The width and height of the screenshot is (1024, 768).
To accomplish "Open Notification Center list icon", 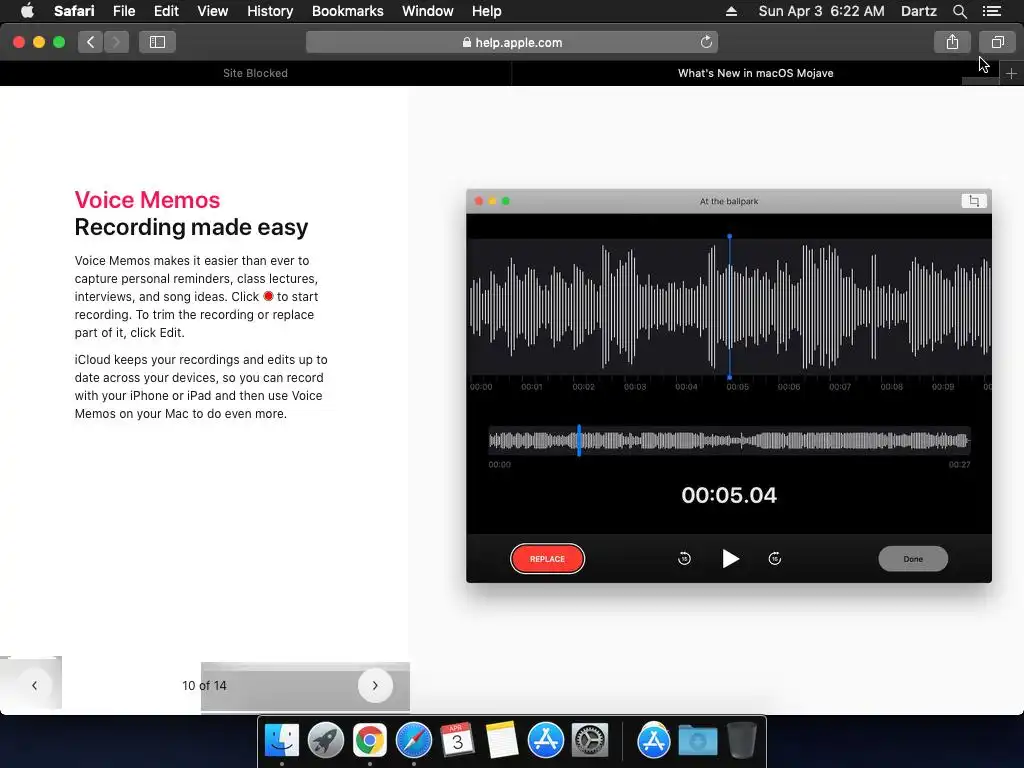I will click(991, 11).
